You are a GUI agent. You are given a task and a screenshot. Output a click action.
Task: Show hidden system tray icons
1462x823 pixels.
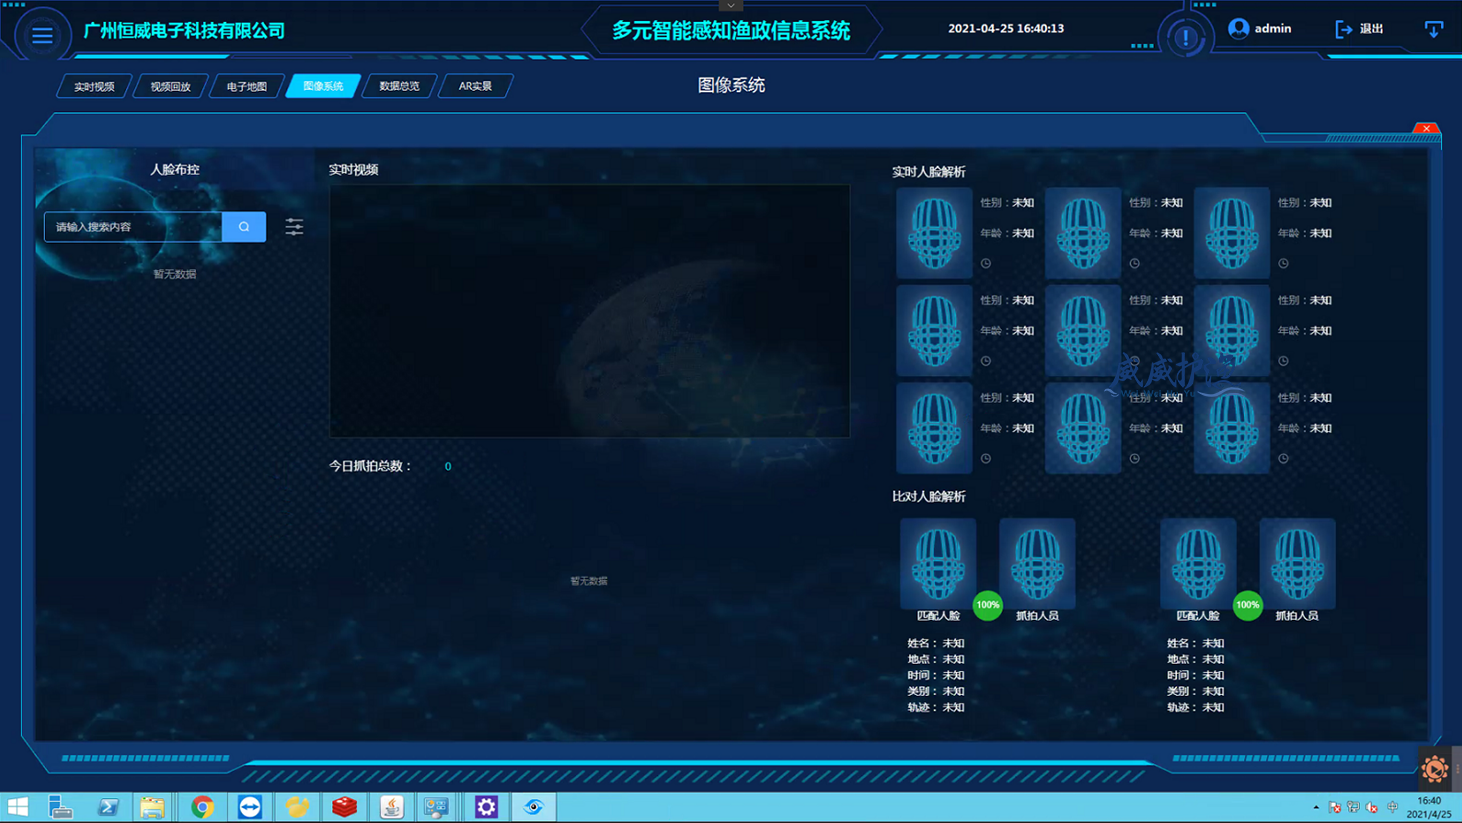pos(1316,807)
